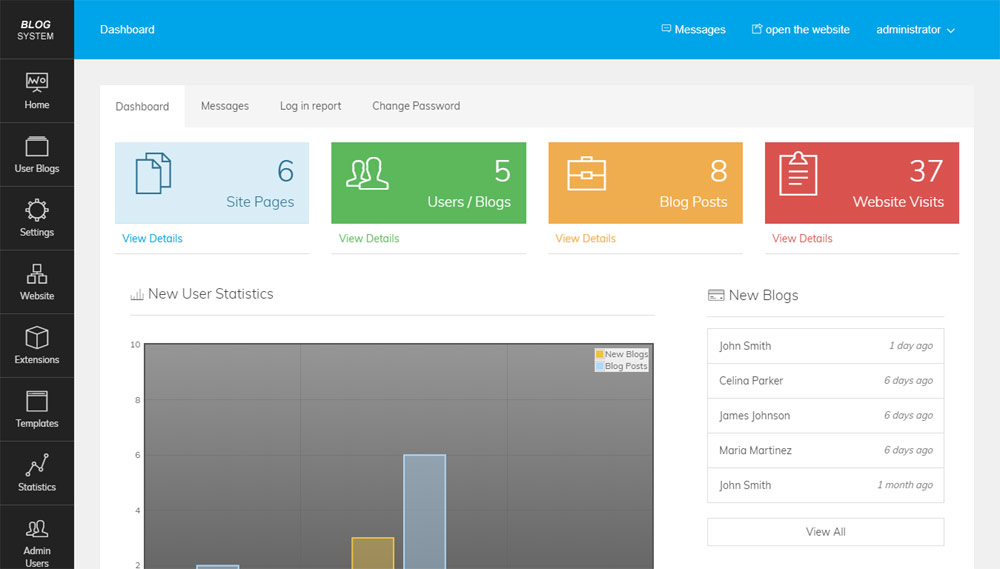The width and height of the screenshot is (1000, 569).
Task: View Details under Site Pages
Action: (152, 239)
